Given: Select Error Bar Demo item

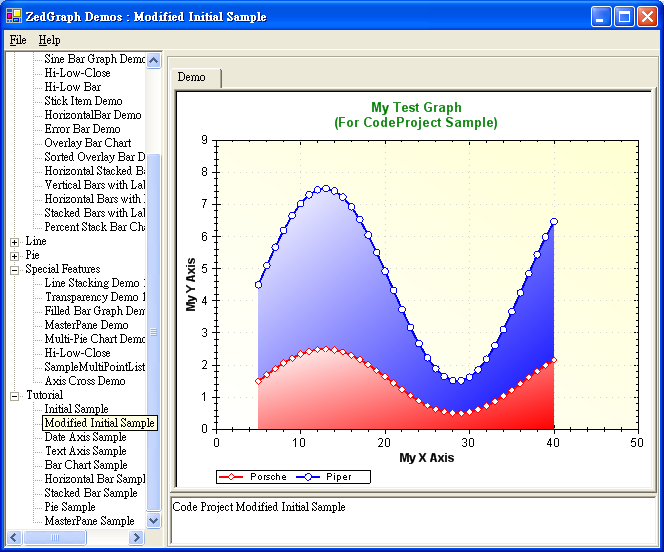Looking at the screenshot, I should tap(82, 129).
